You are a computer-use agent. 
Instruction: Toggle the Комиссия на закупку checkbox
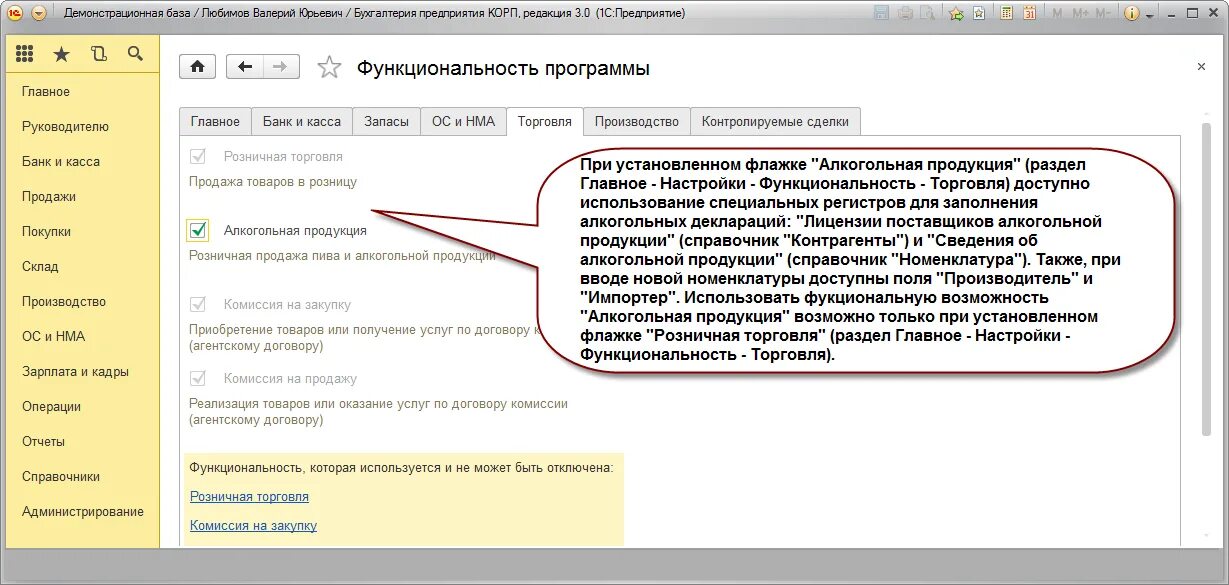click(x=198, y=304)
